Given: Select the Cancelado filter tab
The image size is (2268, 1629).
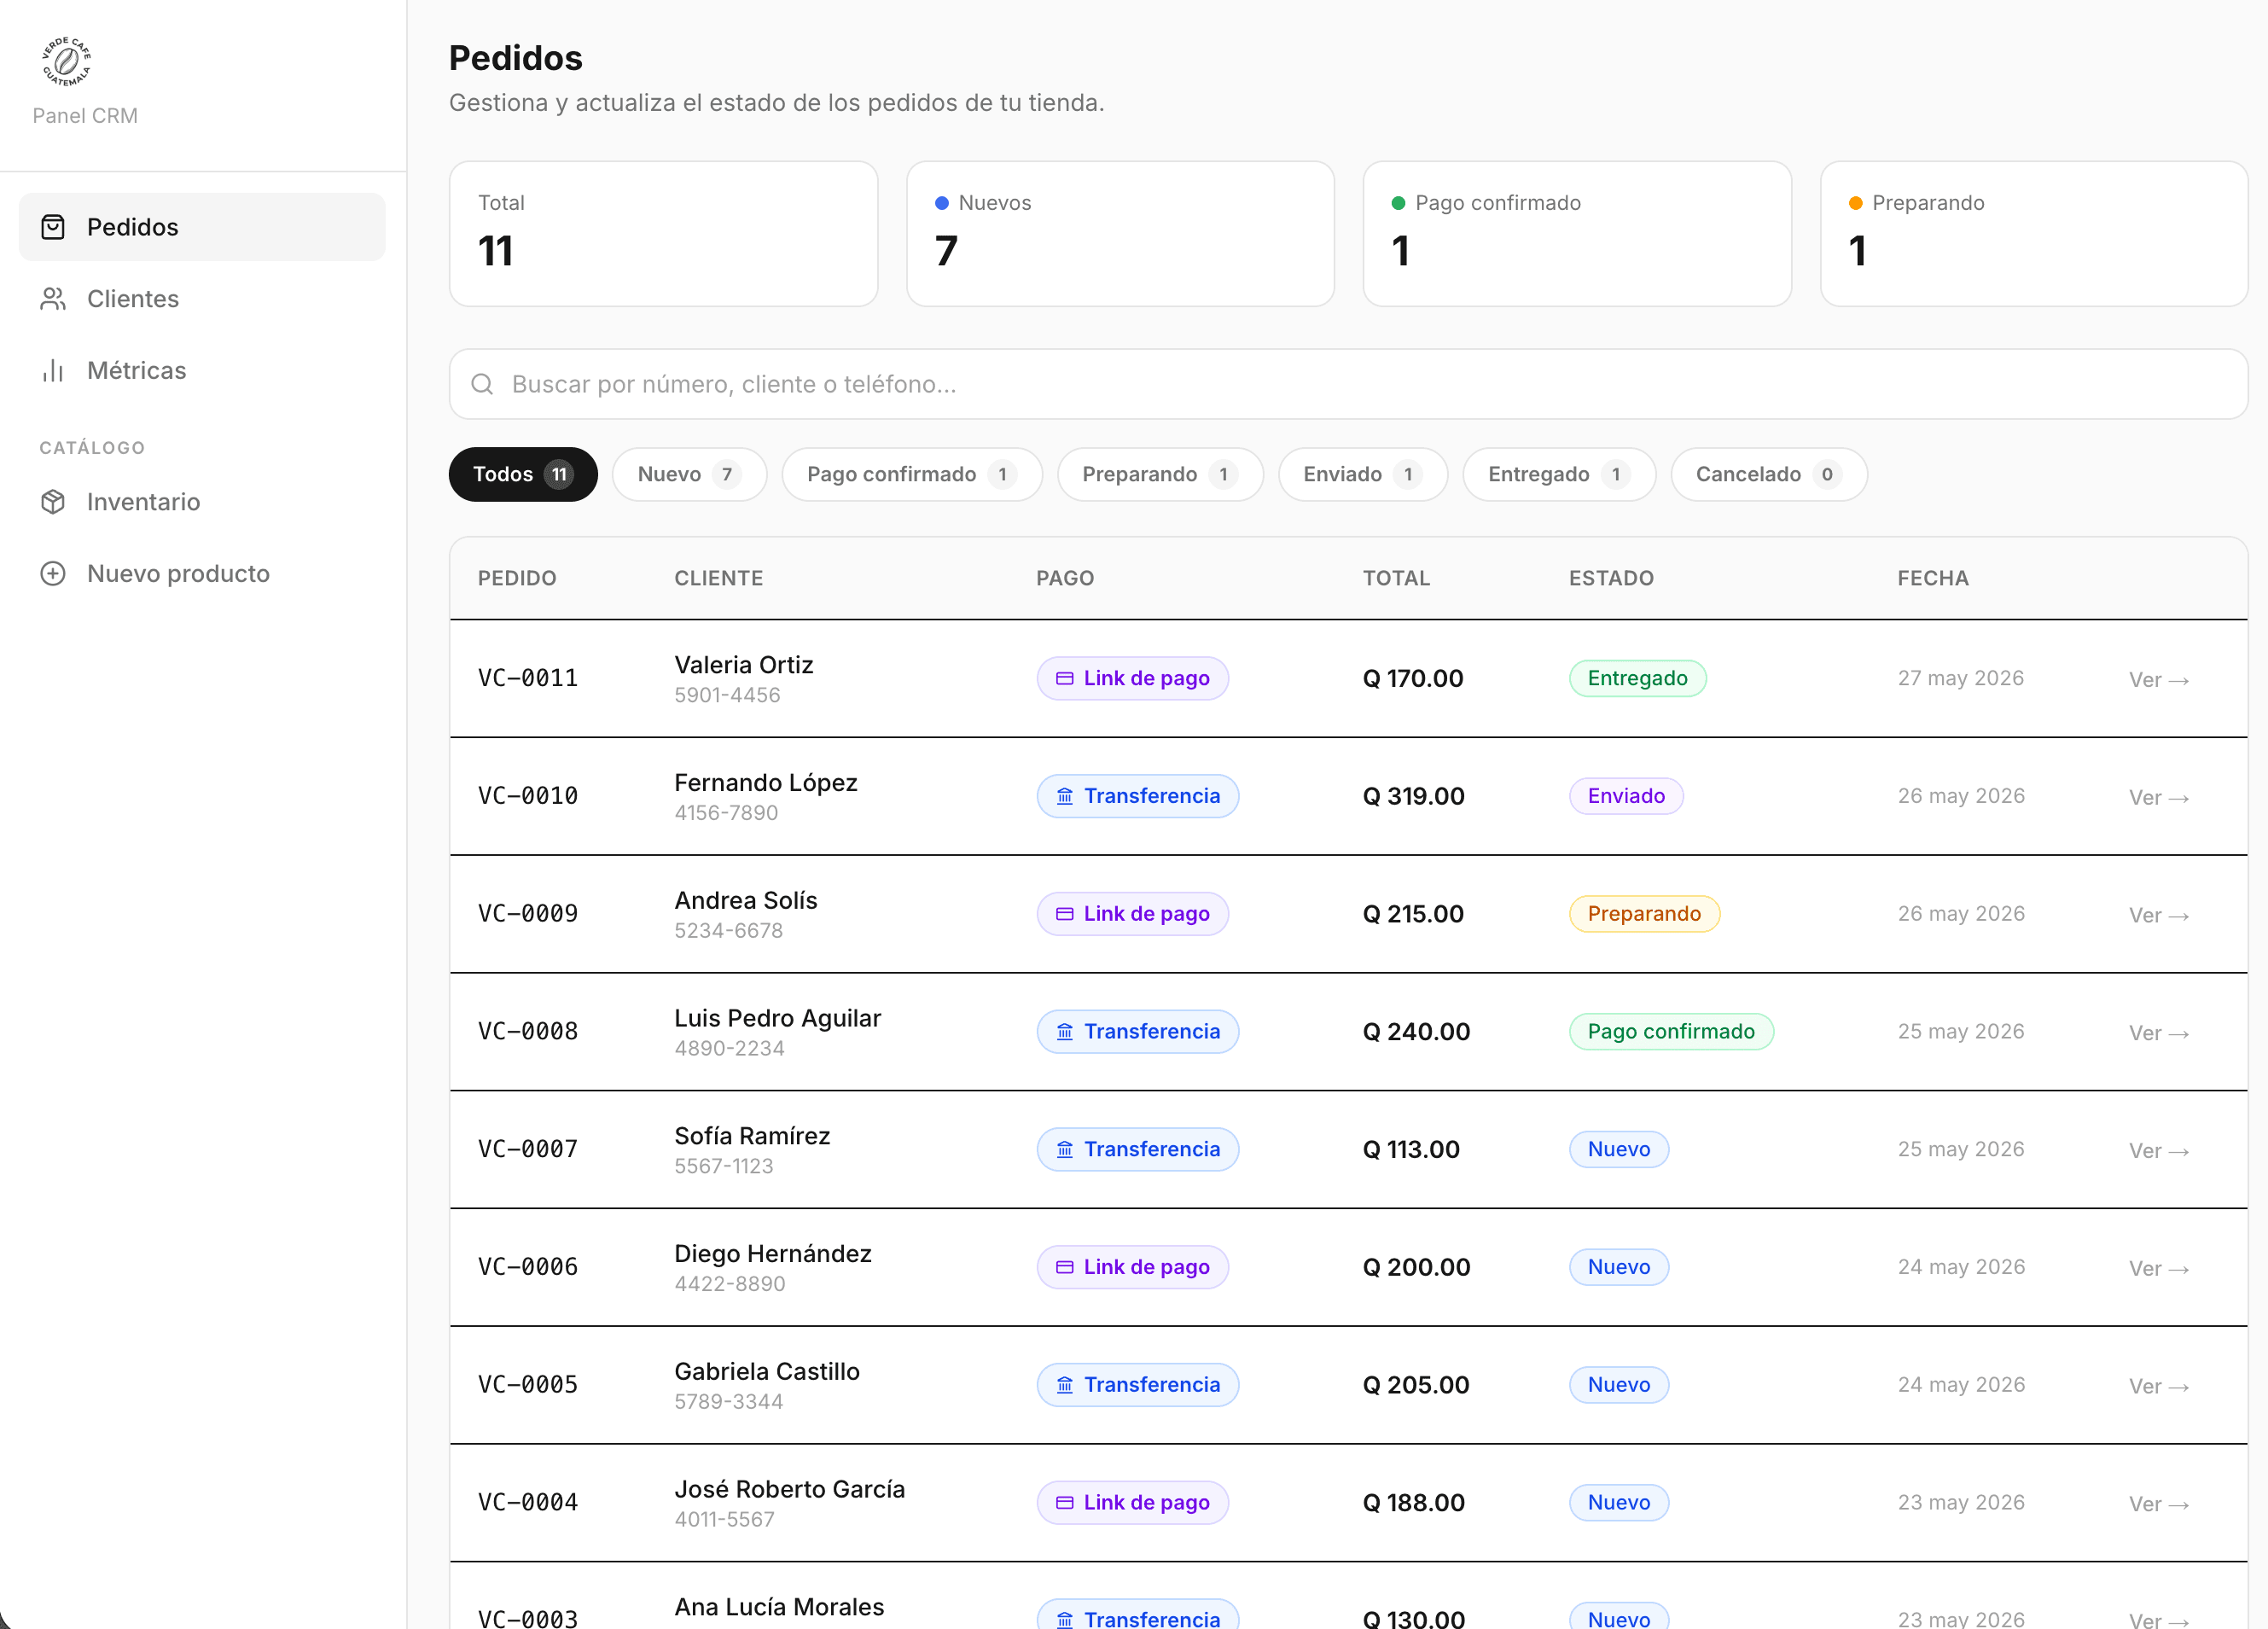Looking at the screenshot, I should click(1769, 474).
